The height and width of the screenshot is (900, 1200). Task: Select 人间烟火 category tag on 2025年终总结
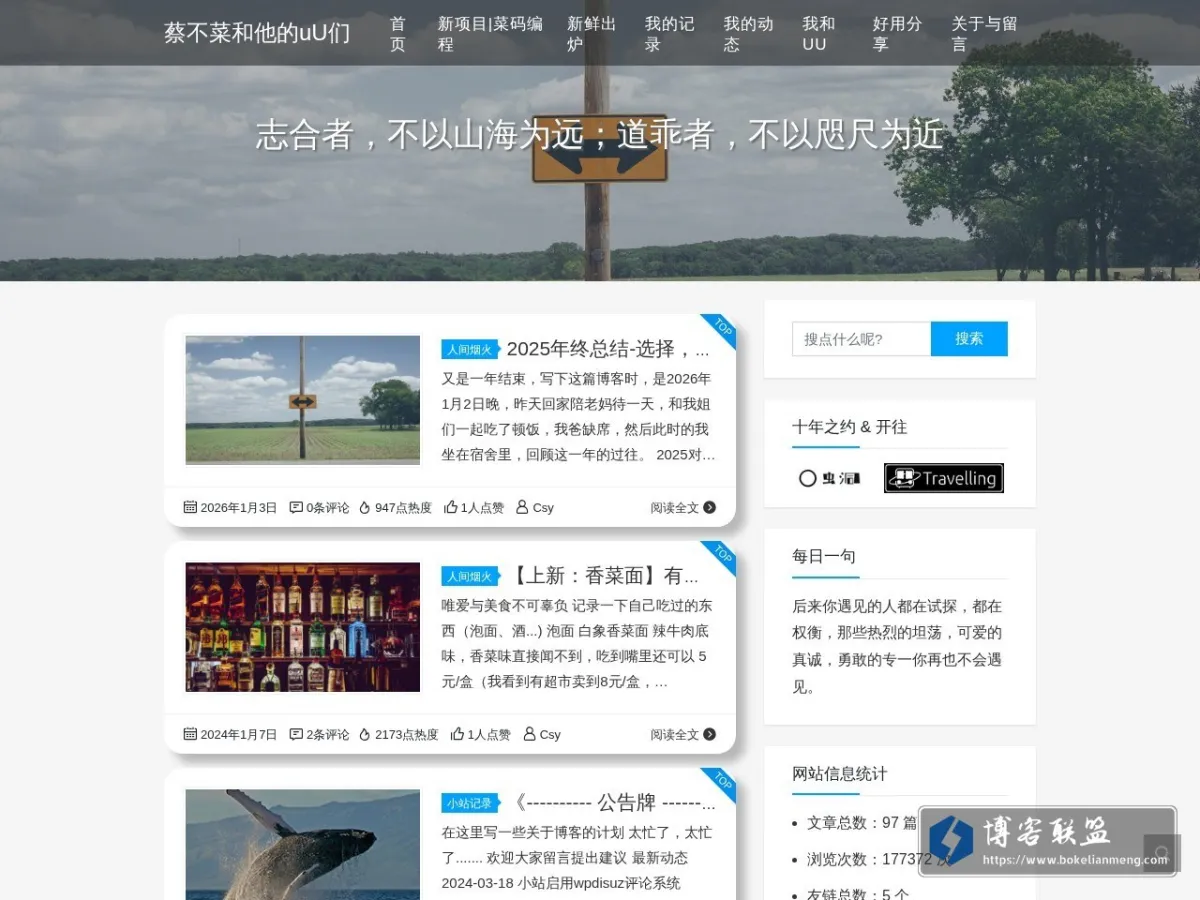click(470, 350)
